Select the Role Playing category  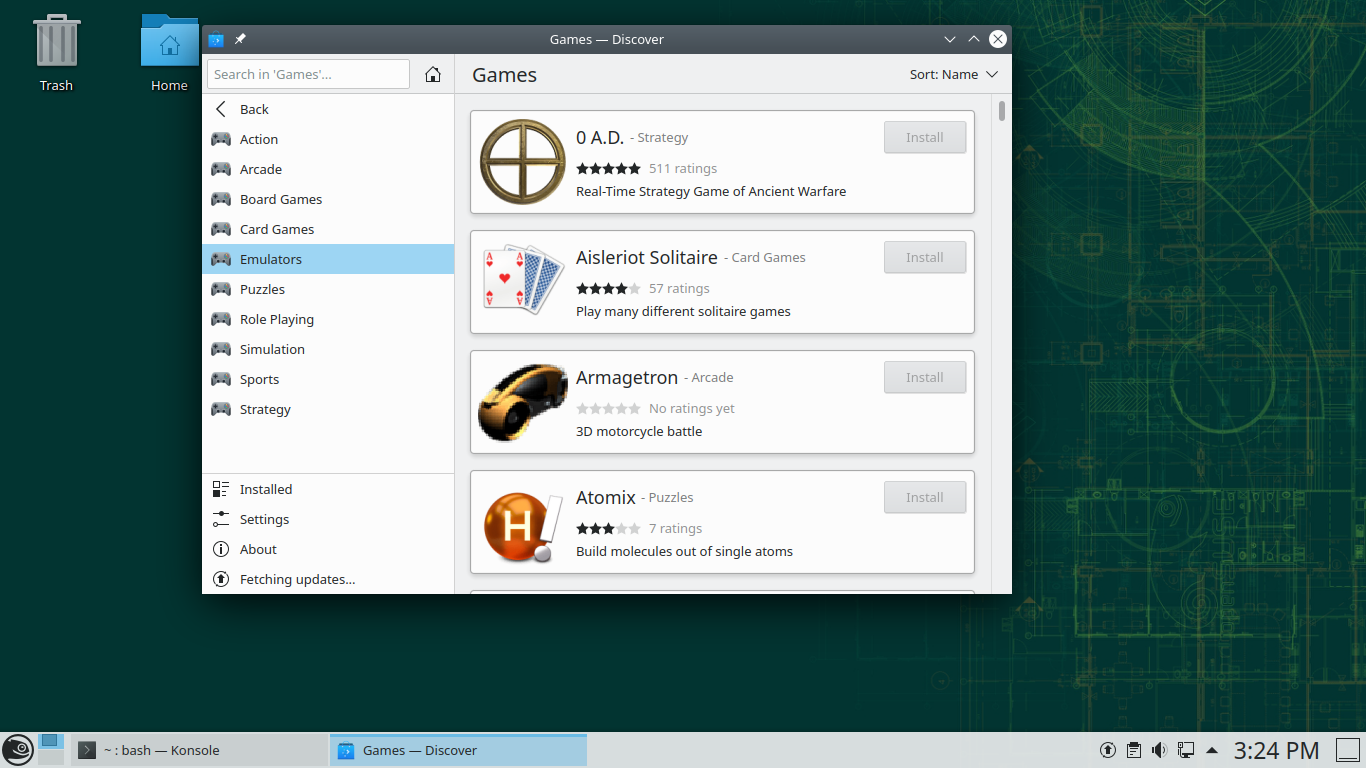(328, 319)
